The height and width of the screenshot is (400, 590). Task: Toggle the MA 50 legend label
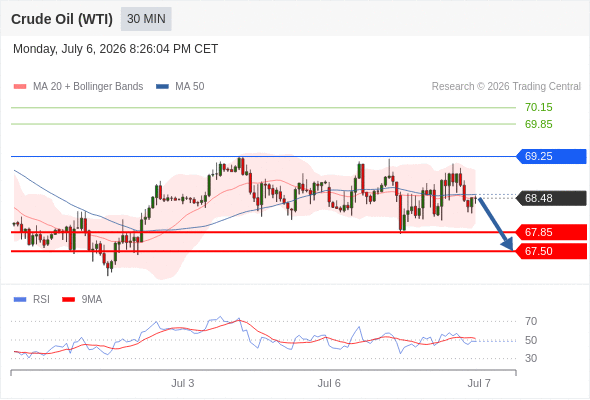(x=190, y=87)
